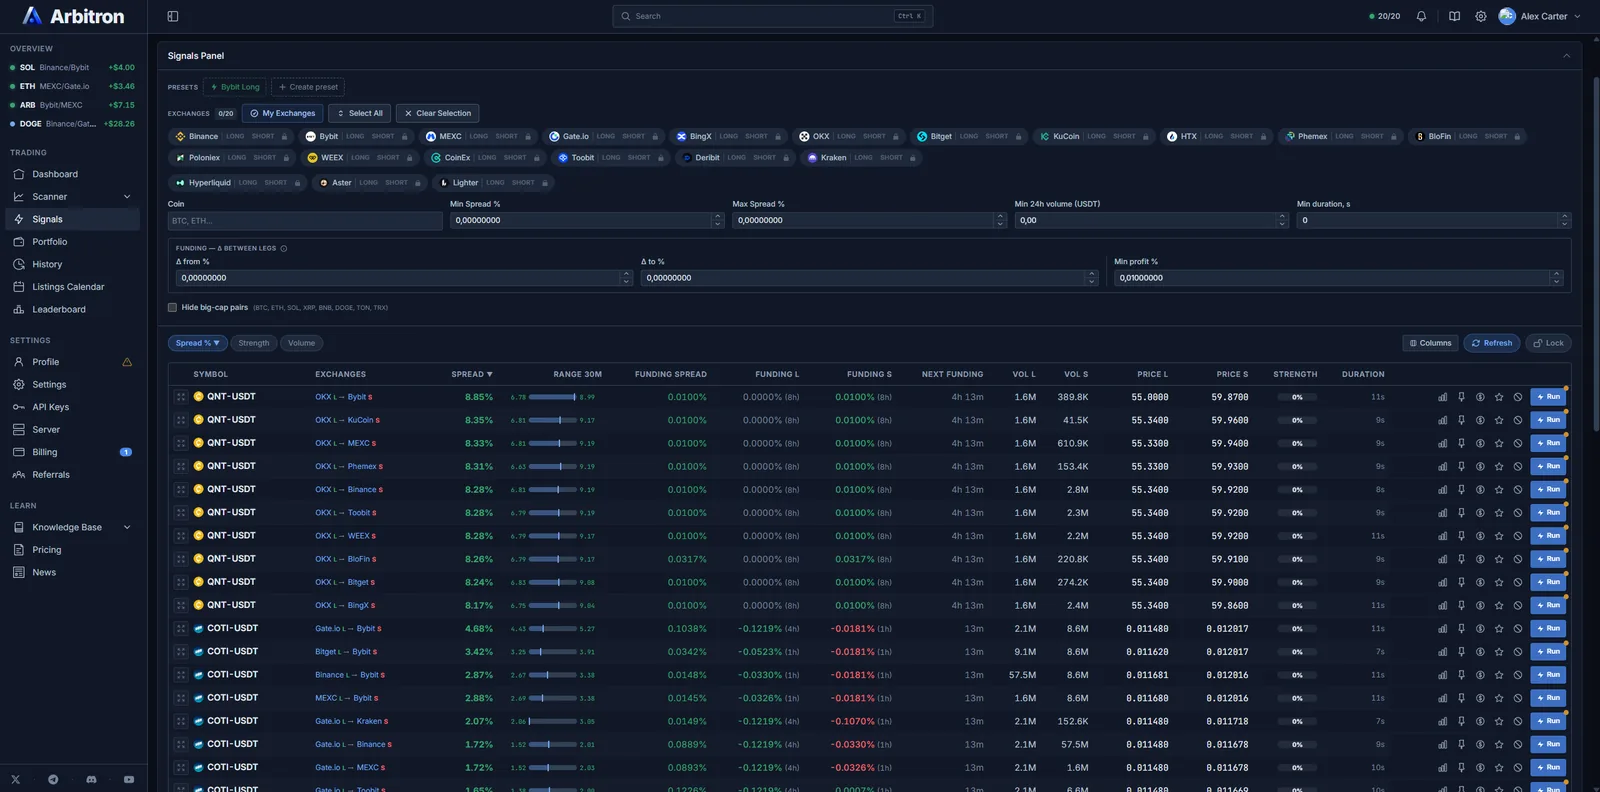Open the Alex Carter account dropdown
The height and width of the screenshot is (792, 1600).
(1540, 16)
